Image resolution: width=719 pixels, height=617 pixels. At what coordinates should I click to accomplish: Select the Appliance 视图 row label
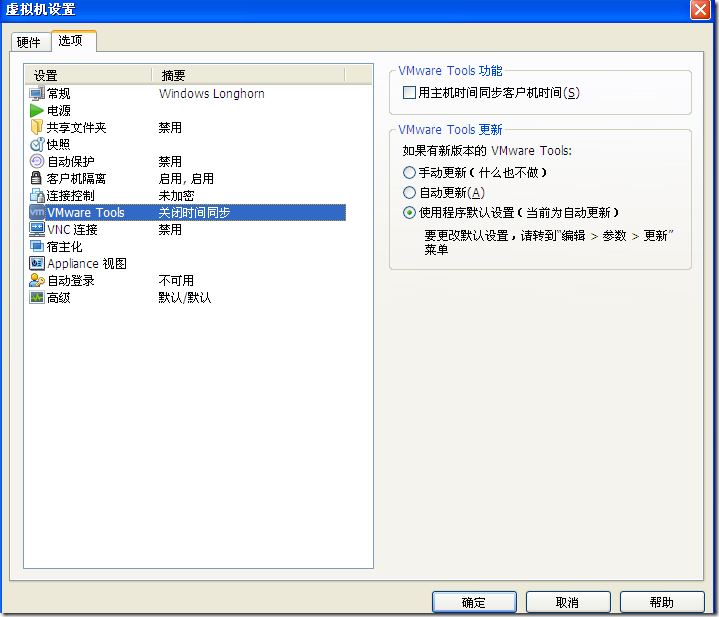coord(87,264)
